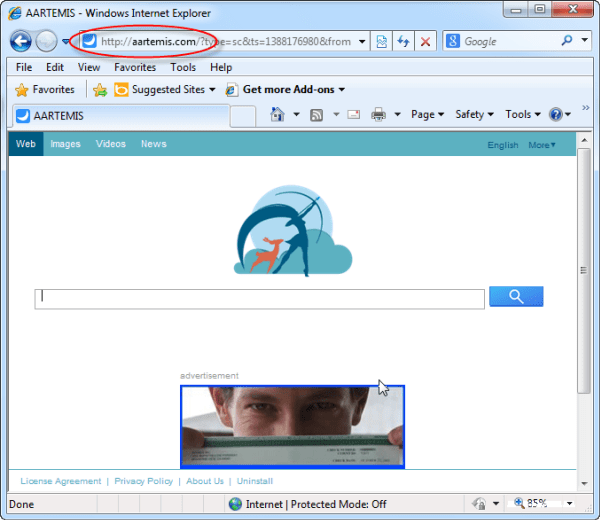This screenshot has width=600, height=520.
Task: Expand the command bar overflow chevron
Action: 585,108
